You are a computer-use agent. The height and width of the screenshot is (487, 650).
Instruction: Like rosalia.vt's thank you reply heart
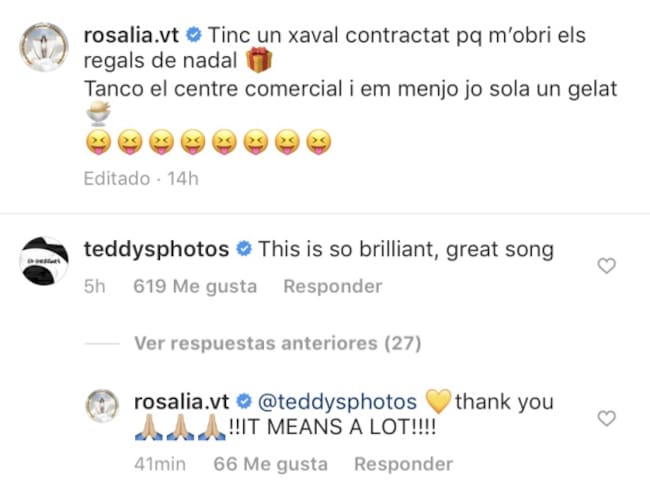[x=606, y=419]
